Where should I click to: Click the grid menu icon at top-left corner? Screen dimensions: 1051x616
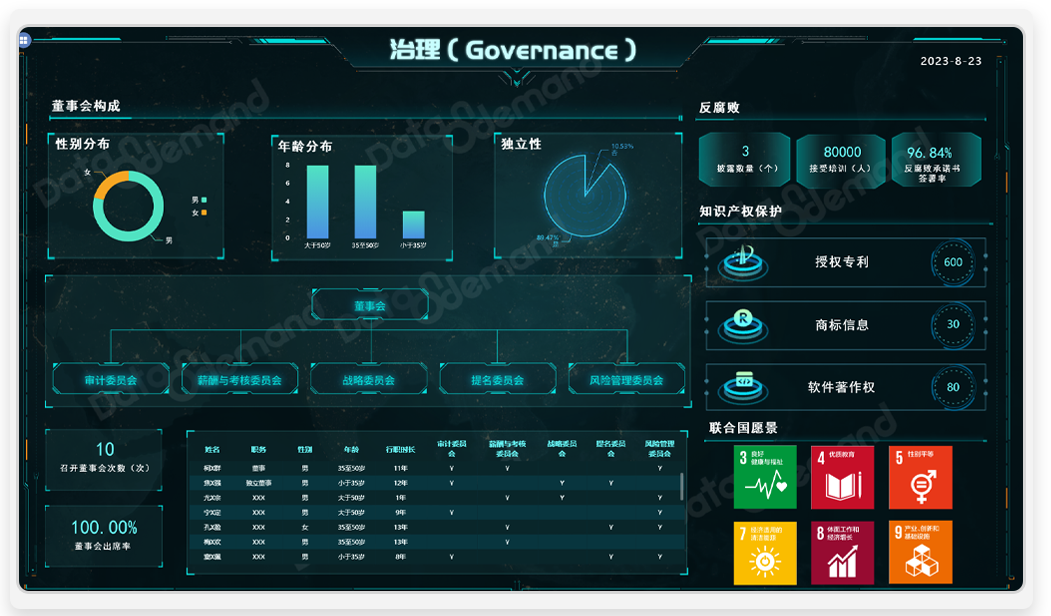click(x=24, y=41)
